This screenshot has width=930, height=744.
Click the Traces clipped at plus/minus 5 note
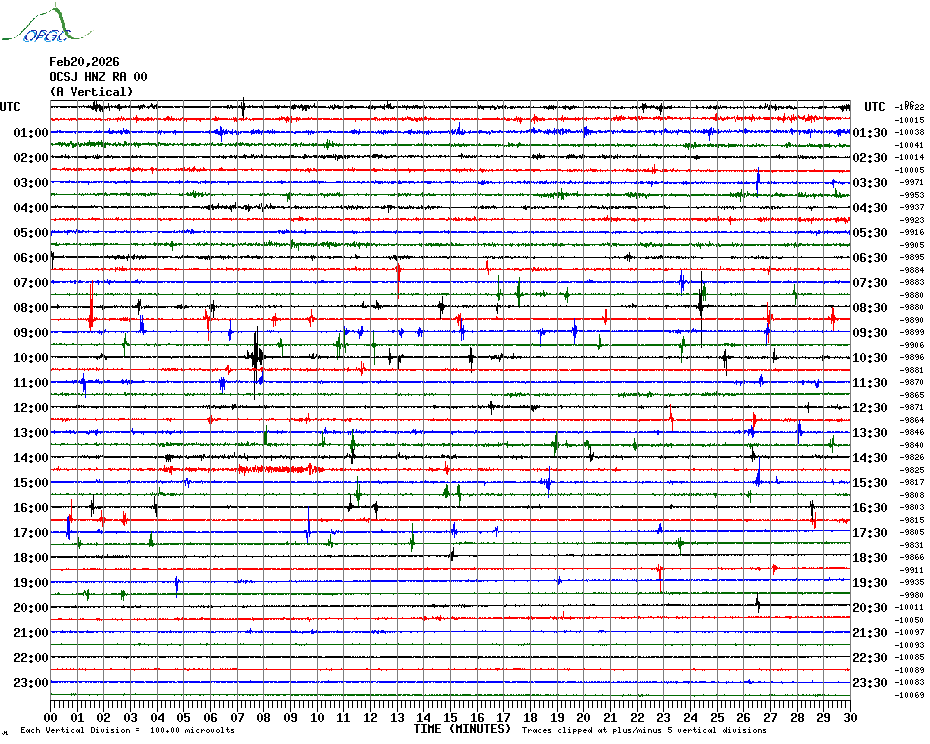644,730
